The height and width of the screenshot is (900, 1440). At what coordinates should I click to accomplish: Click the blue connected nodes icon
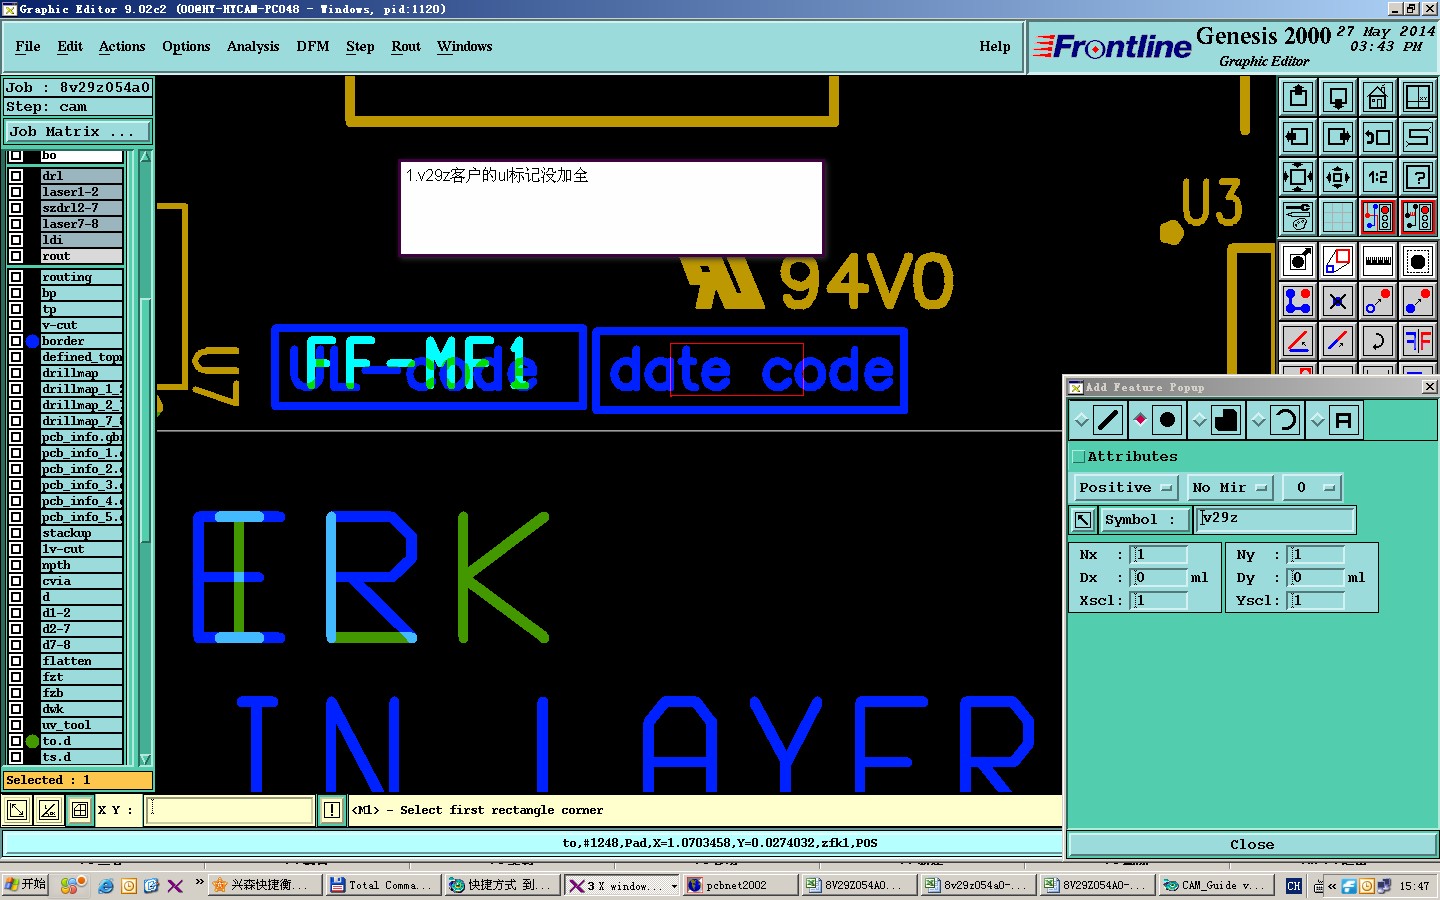pos(1298,301)
